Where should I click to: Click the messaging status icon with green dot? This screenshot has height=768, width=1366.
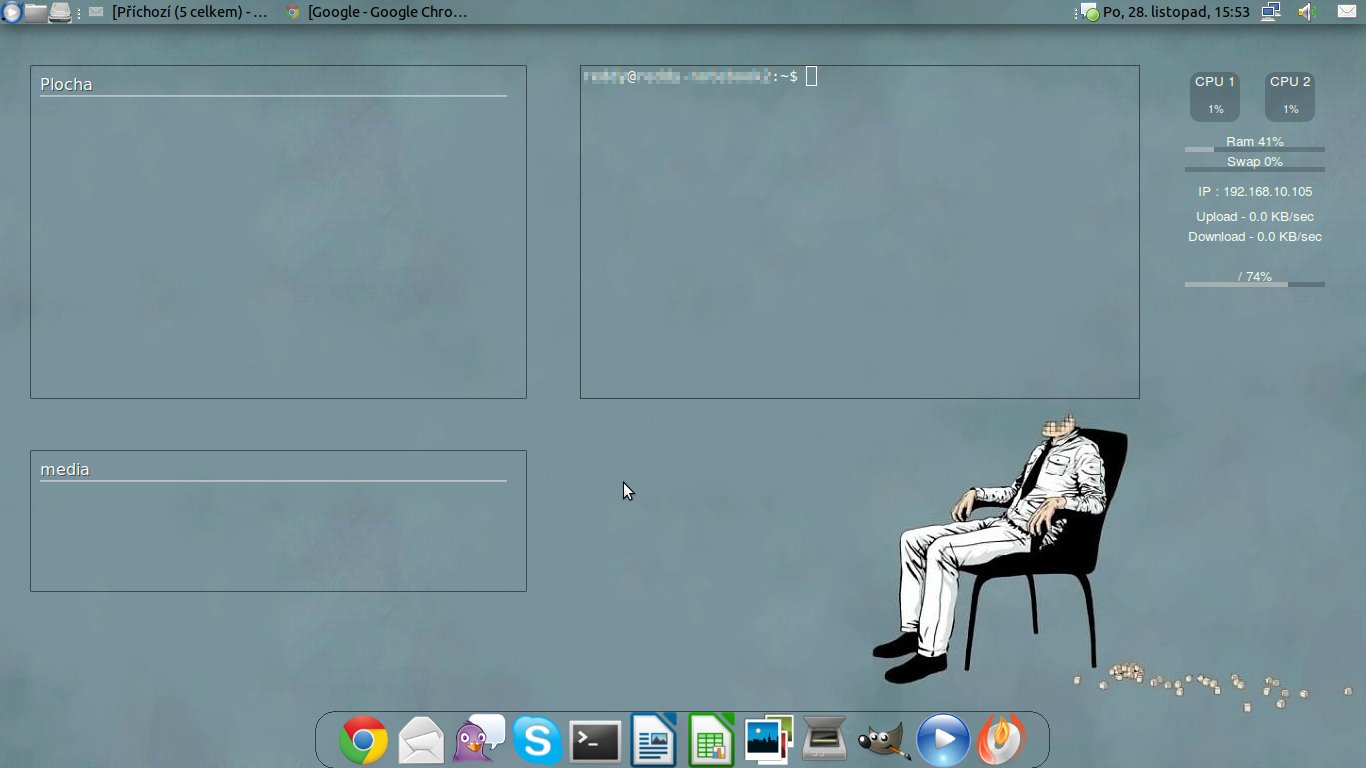(x=1089, y=12)
